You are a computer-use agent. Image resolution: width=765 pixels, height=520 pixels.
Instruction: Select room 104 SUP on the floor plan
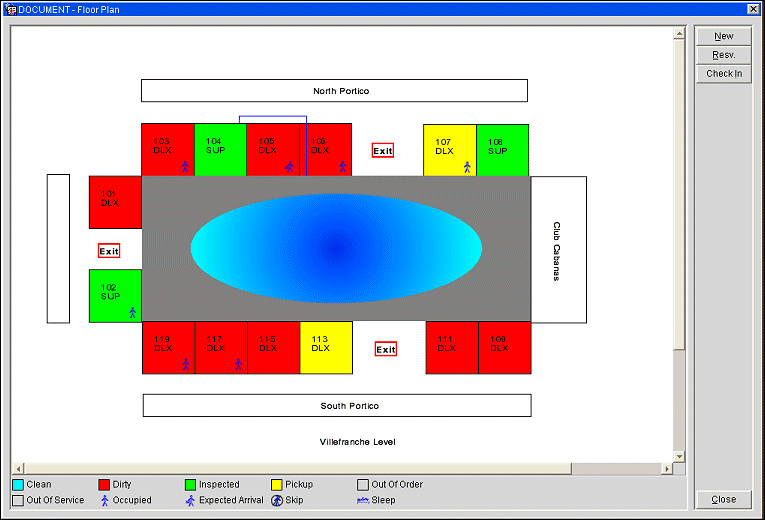pyautogui.click(x=219, y=149)
